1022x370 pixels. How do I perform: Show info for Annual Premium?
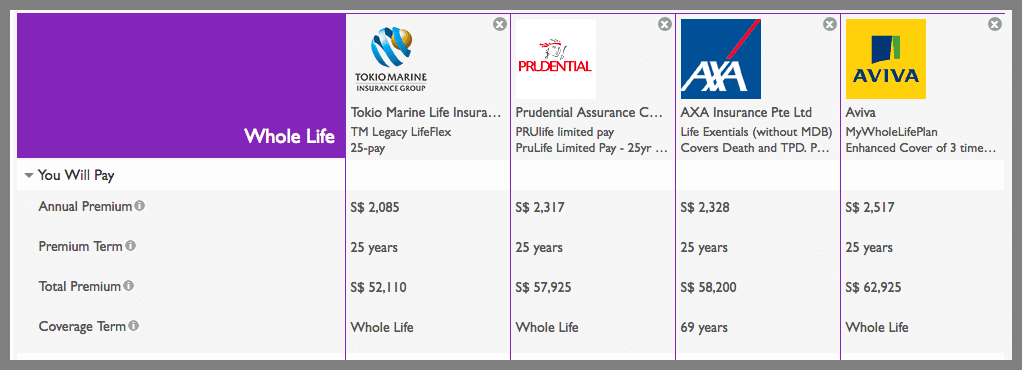click(x=139, y=206)
